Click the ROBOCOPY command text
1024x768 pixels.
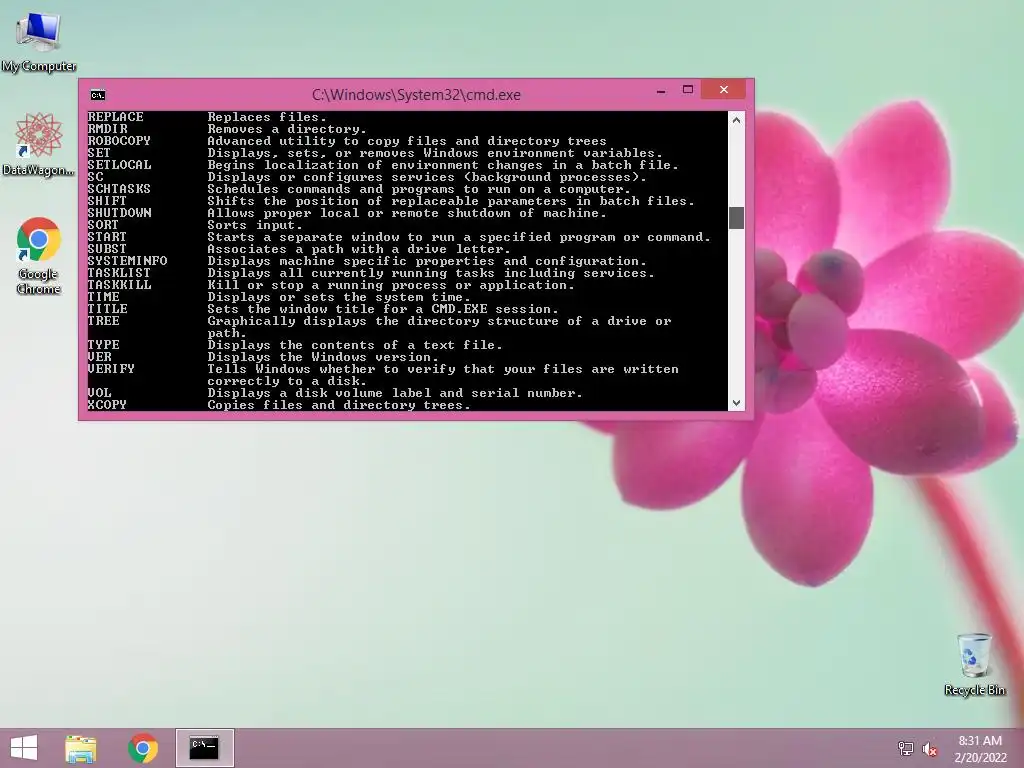(x=119, y=141)
